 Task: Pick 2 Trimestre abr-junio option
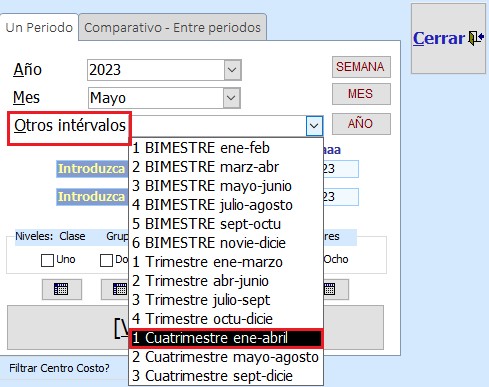[226, 281]
